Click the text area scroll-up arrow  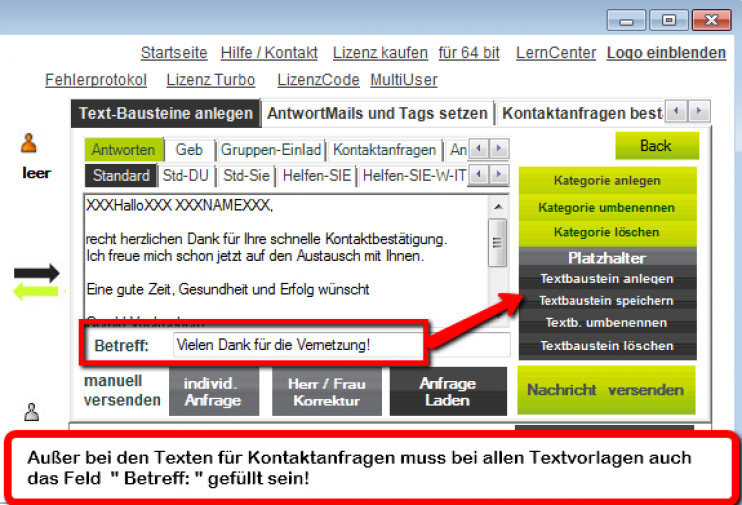point(498,206)
